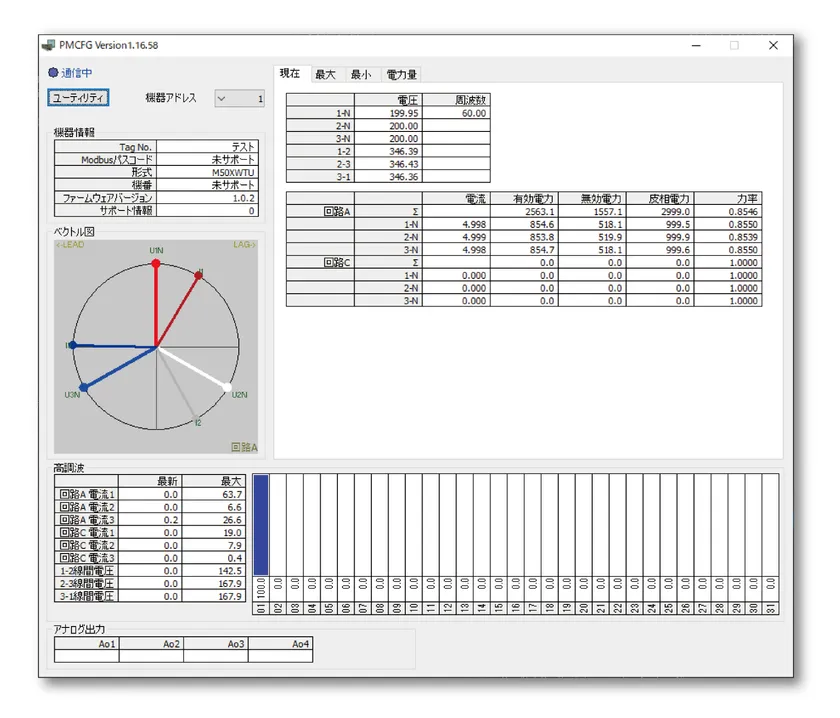
Task: Open the 機器アドレス dropdown
Action: [221, 98]
